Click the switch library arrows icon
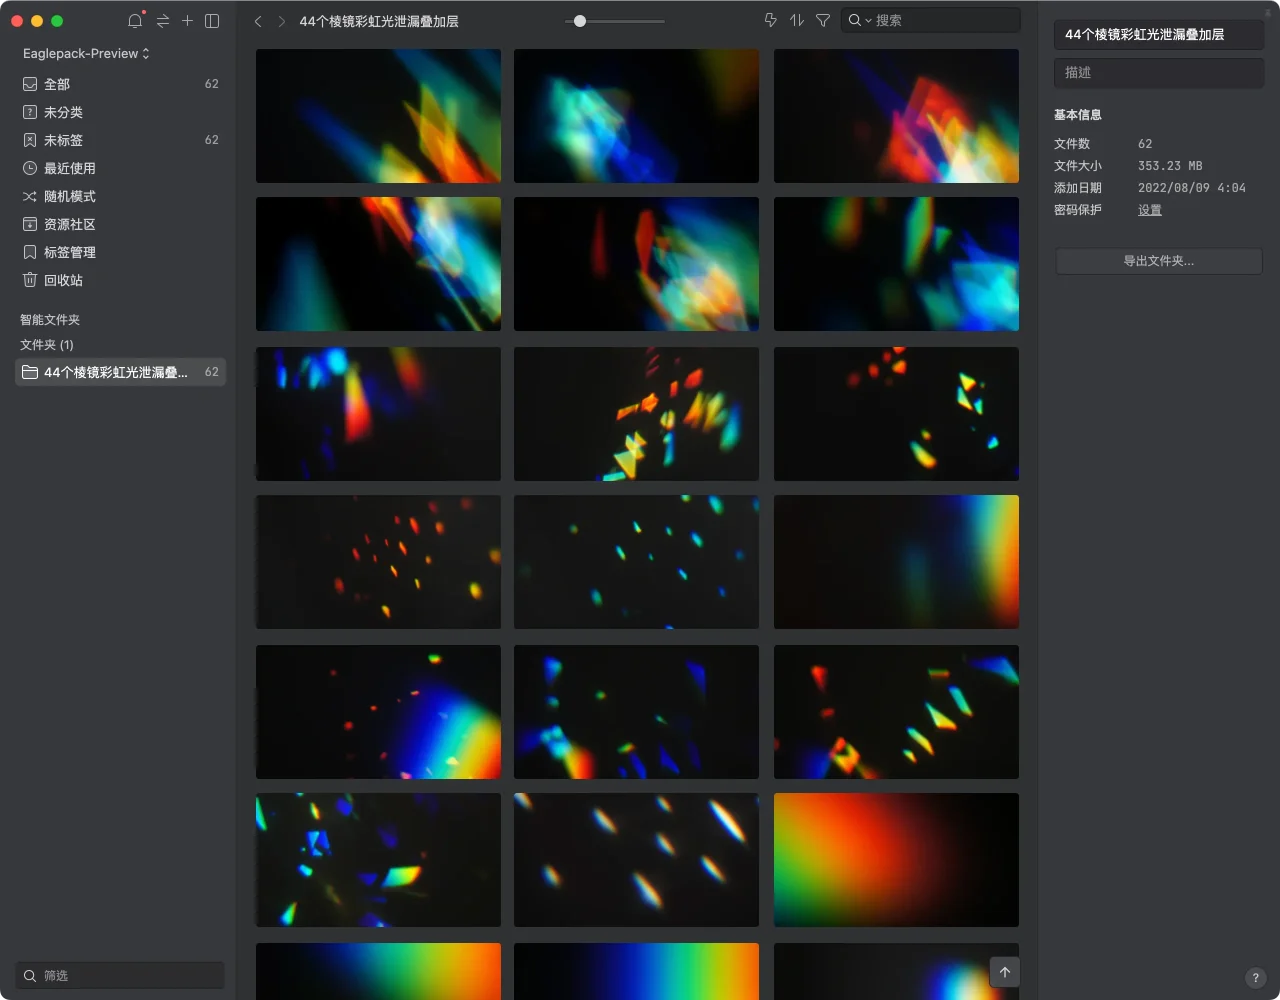Screen dimensions: 1280x1000 coord(163,20)
